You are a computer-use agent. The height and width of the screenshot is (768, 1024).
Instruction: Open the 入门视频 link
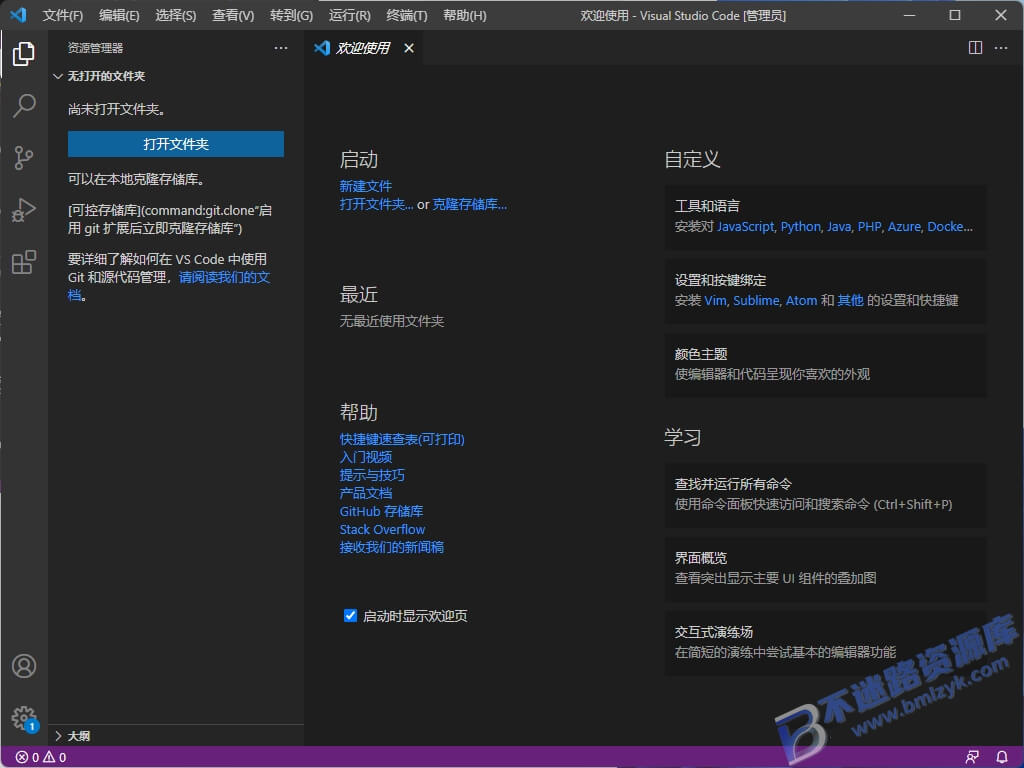click(x=366, y=457)
